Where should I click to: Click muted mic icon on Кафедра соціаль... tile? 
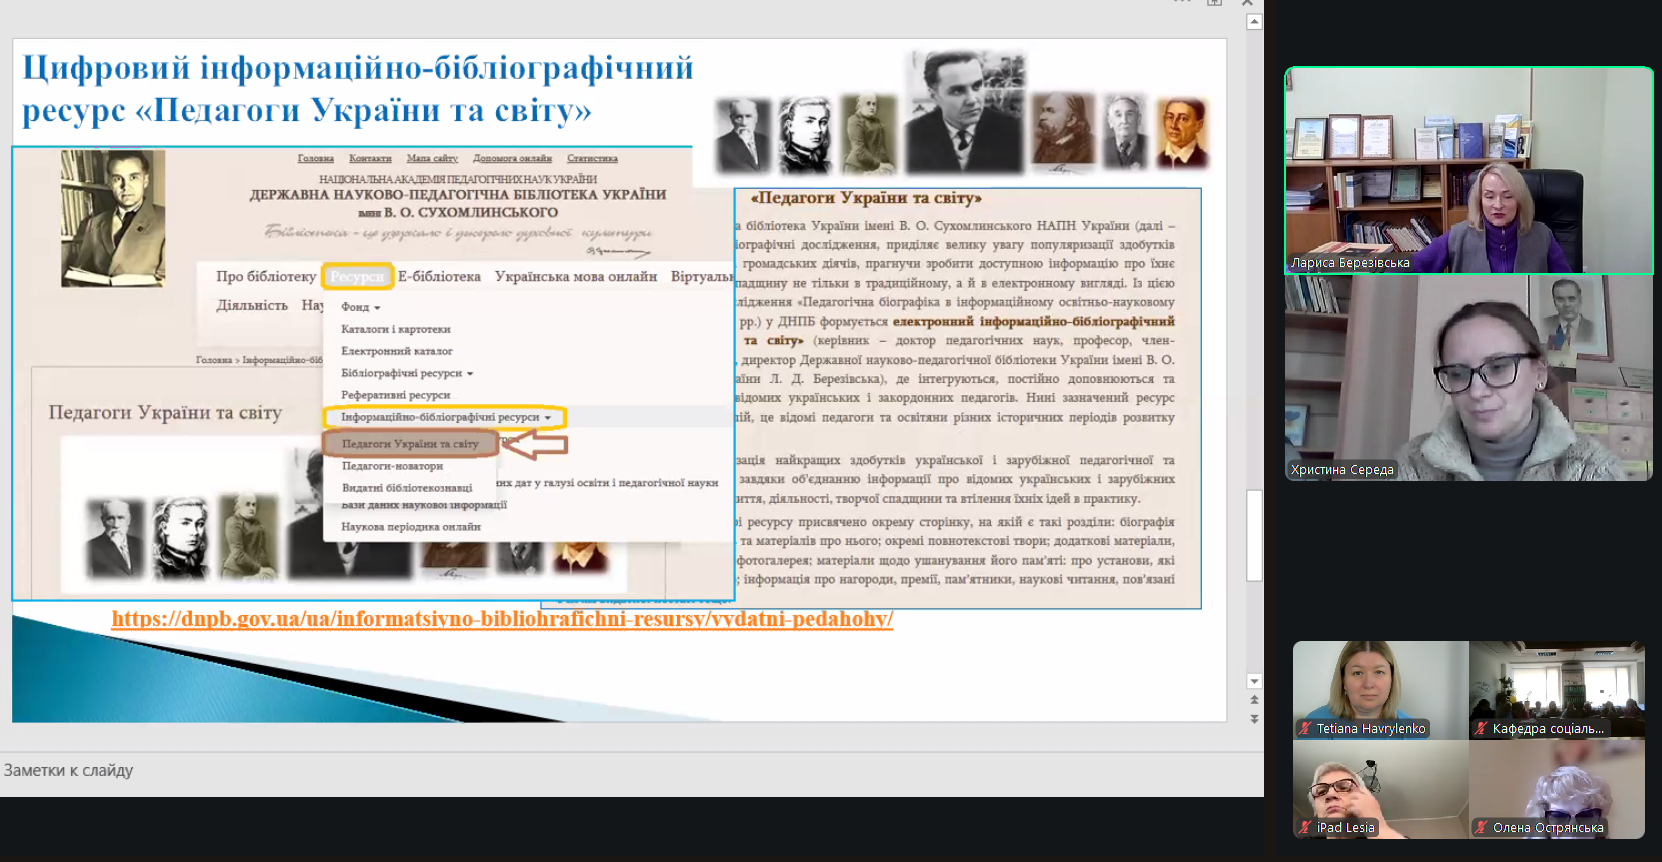pos(1481,729)
